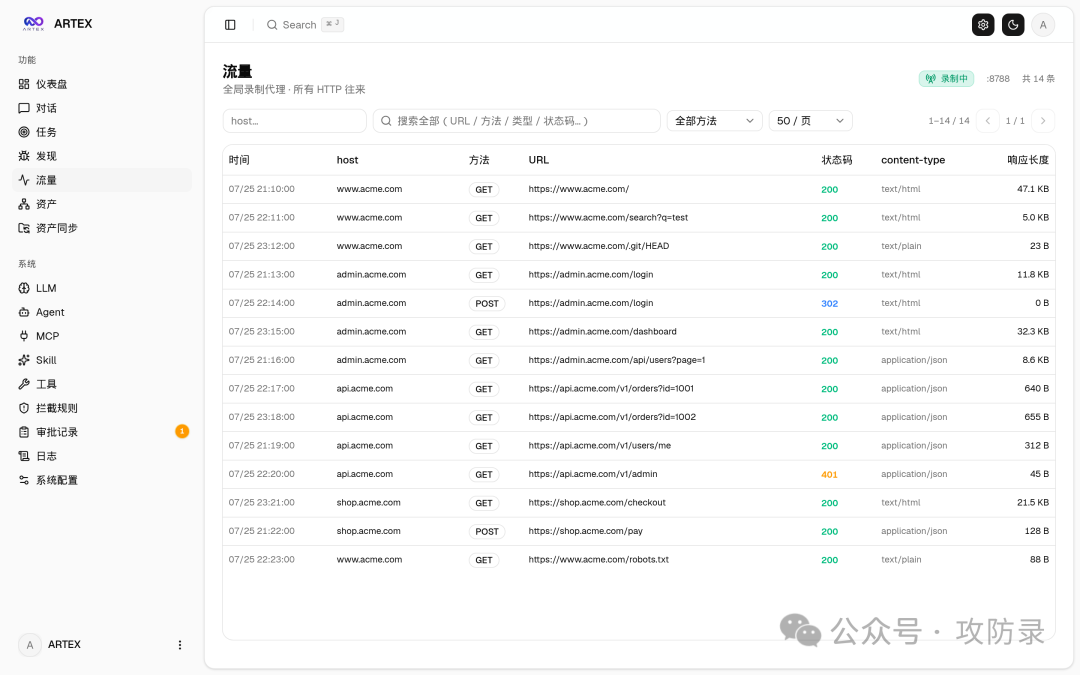The width and height of the screenshot is (1080, 675).
Task: Click the 搜索全部 search input field
Action: point(517,121)
